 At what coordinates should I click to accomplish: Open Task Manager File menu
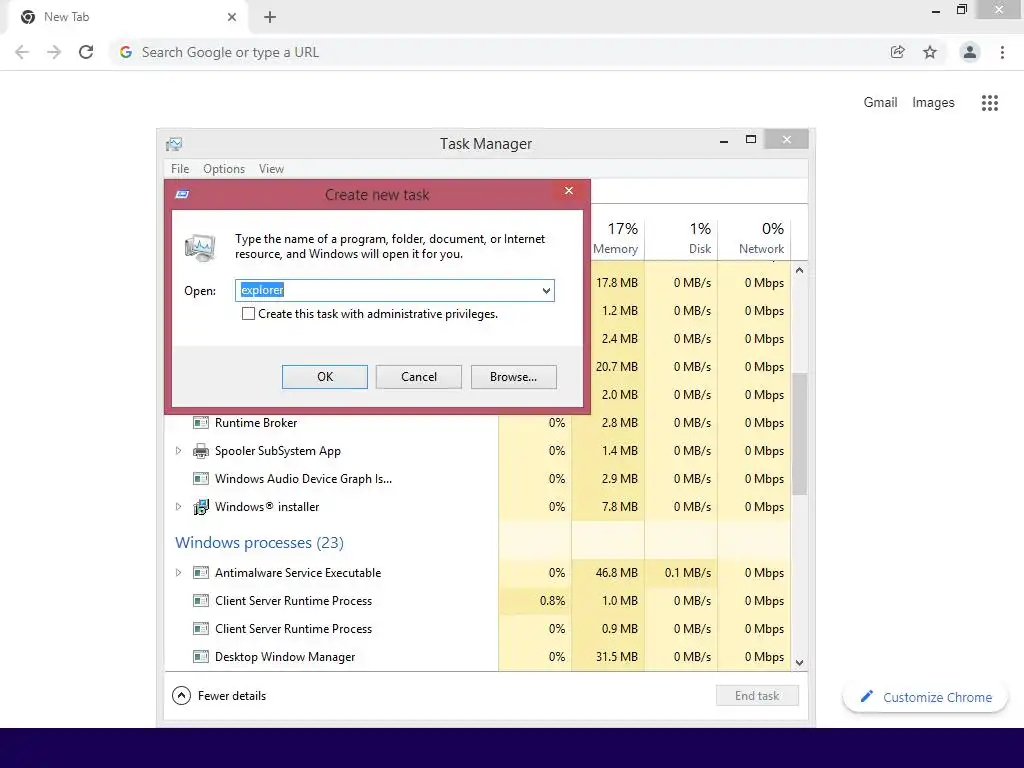(x=180, y=168)
